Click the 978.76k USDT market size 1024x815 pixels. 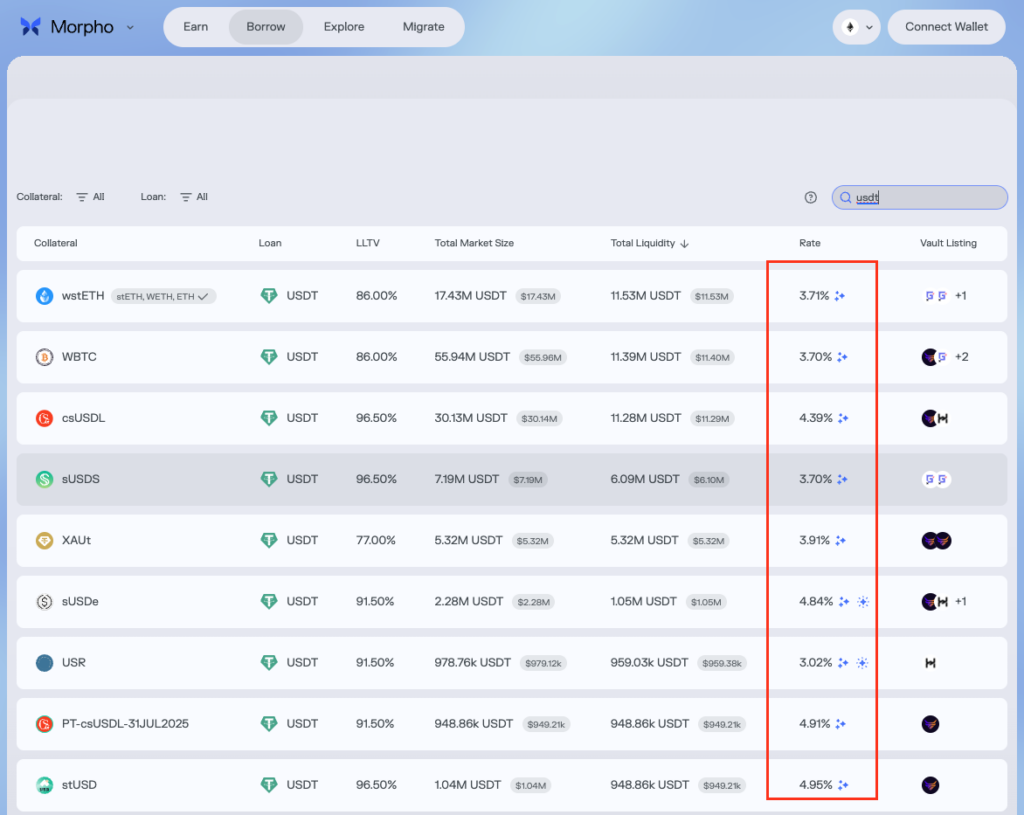472,662
